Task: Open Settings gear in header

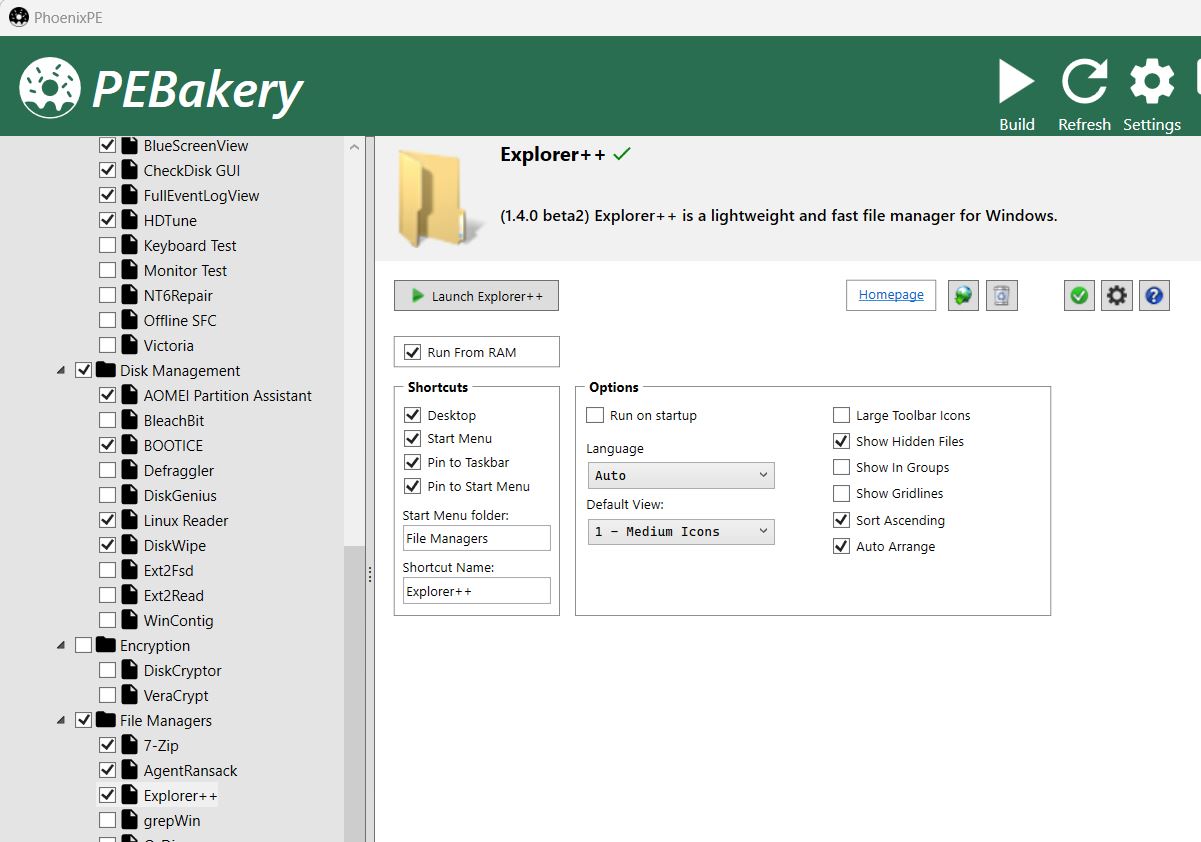Action: point(1152,82)
